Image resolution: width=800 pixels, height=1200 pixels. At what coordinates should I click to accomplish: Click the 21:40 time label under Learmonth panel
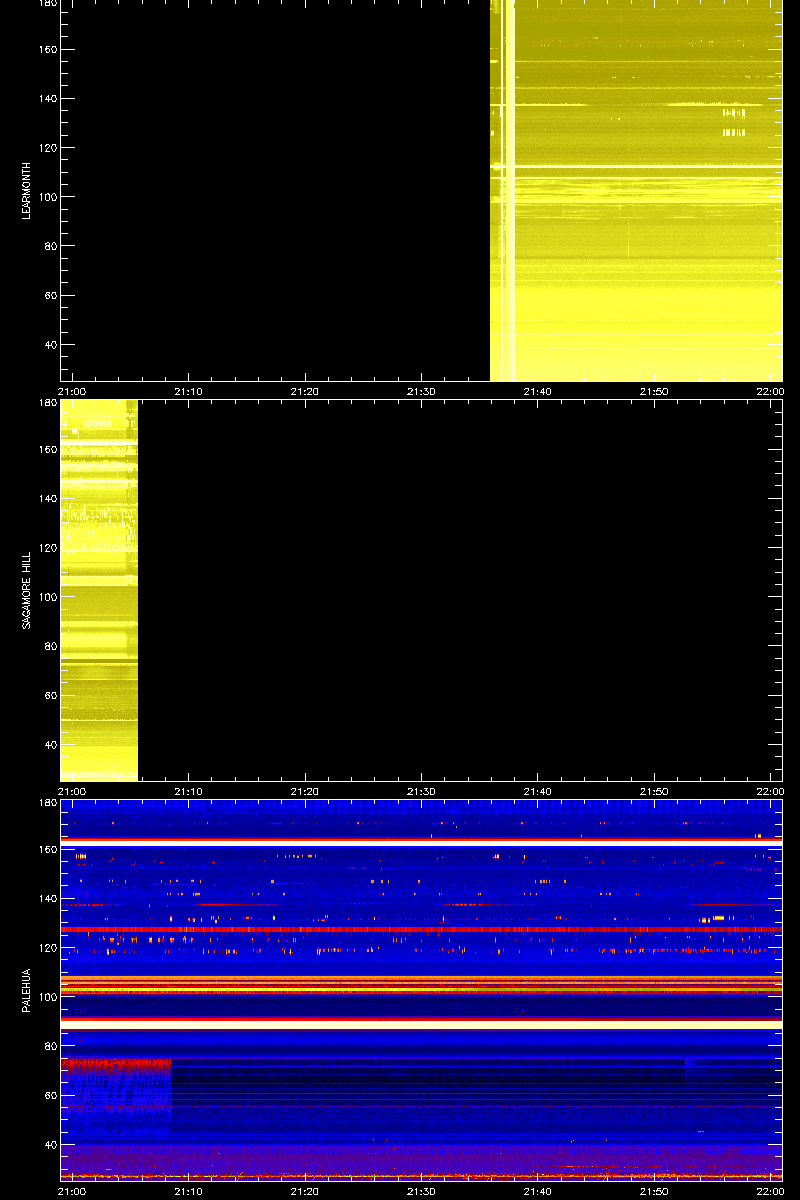[538, 392]
